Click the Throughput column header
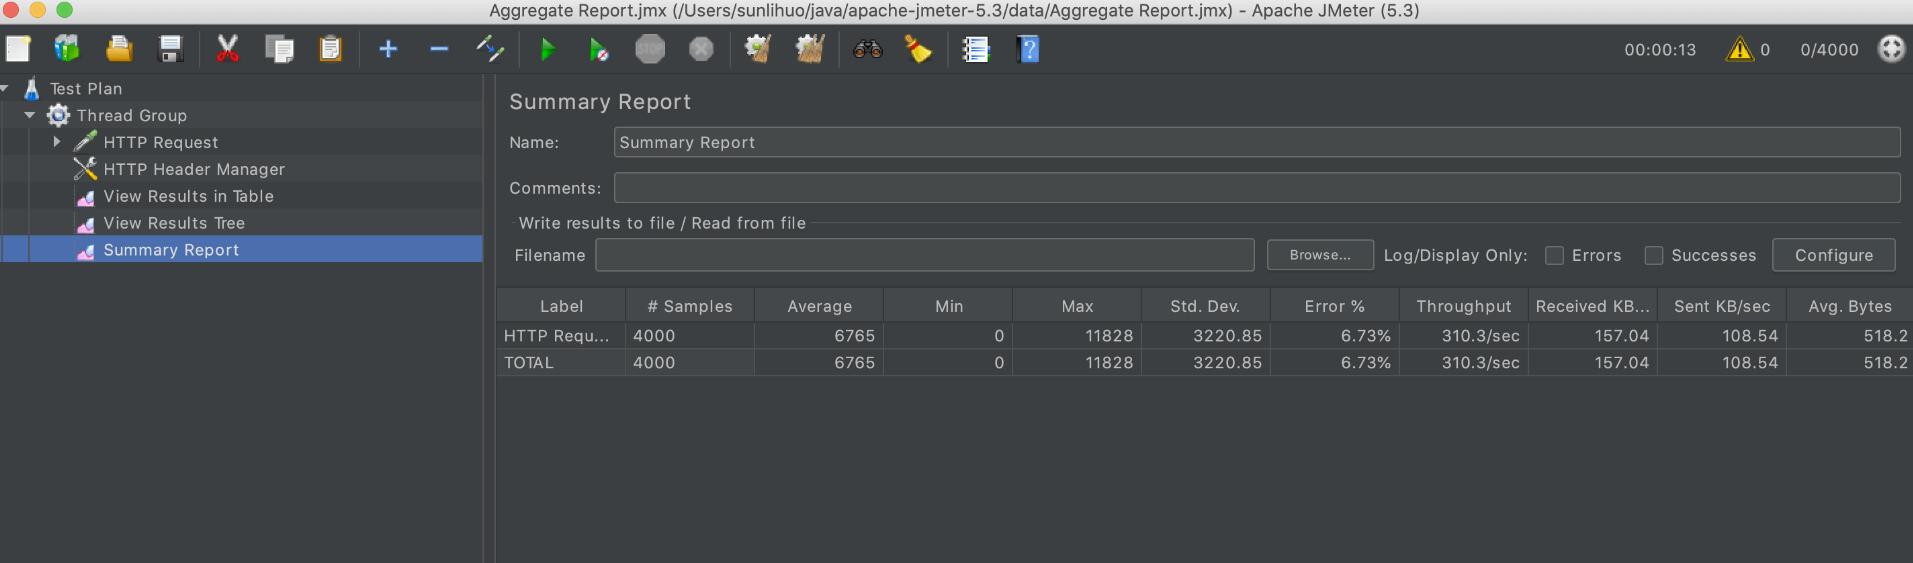This screenshot has height=563, width=1913. tap(1463, 306)
